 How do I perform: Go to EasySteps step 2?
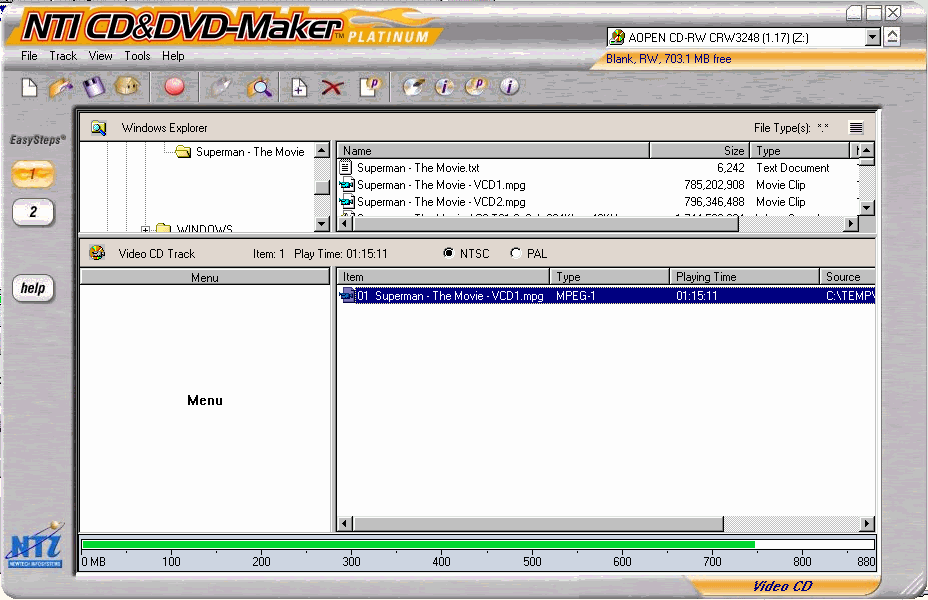pos(33,212)
